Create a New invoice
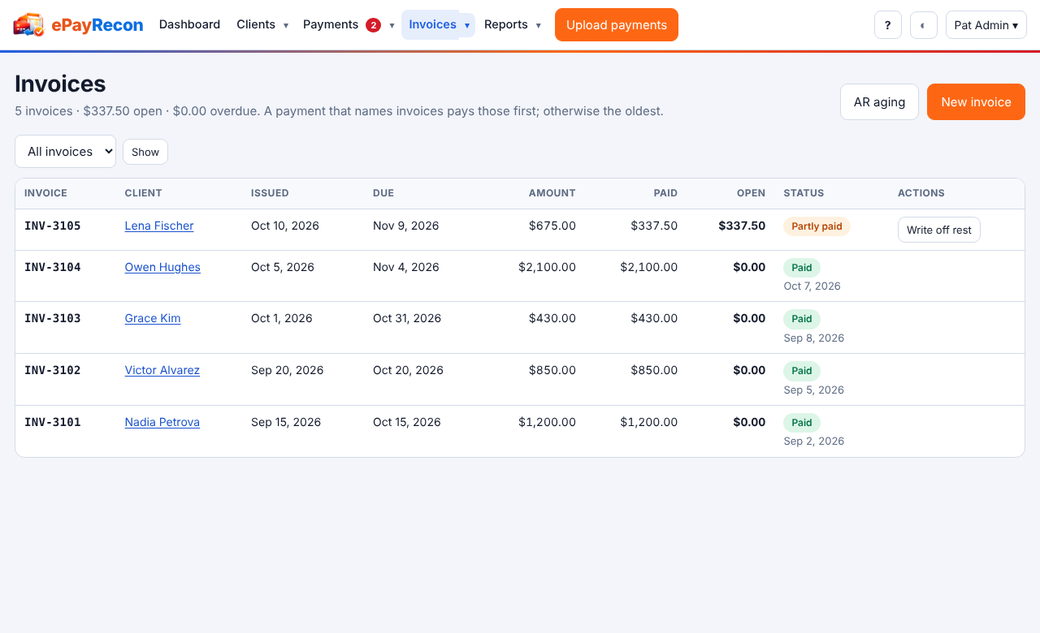 pos(976,102)
